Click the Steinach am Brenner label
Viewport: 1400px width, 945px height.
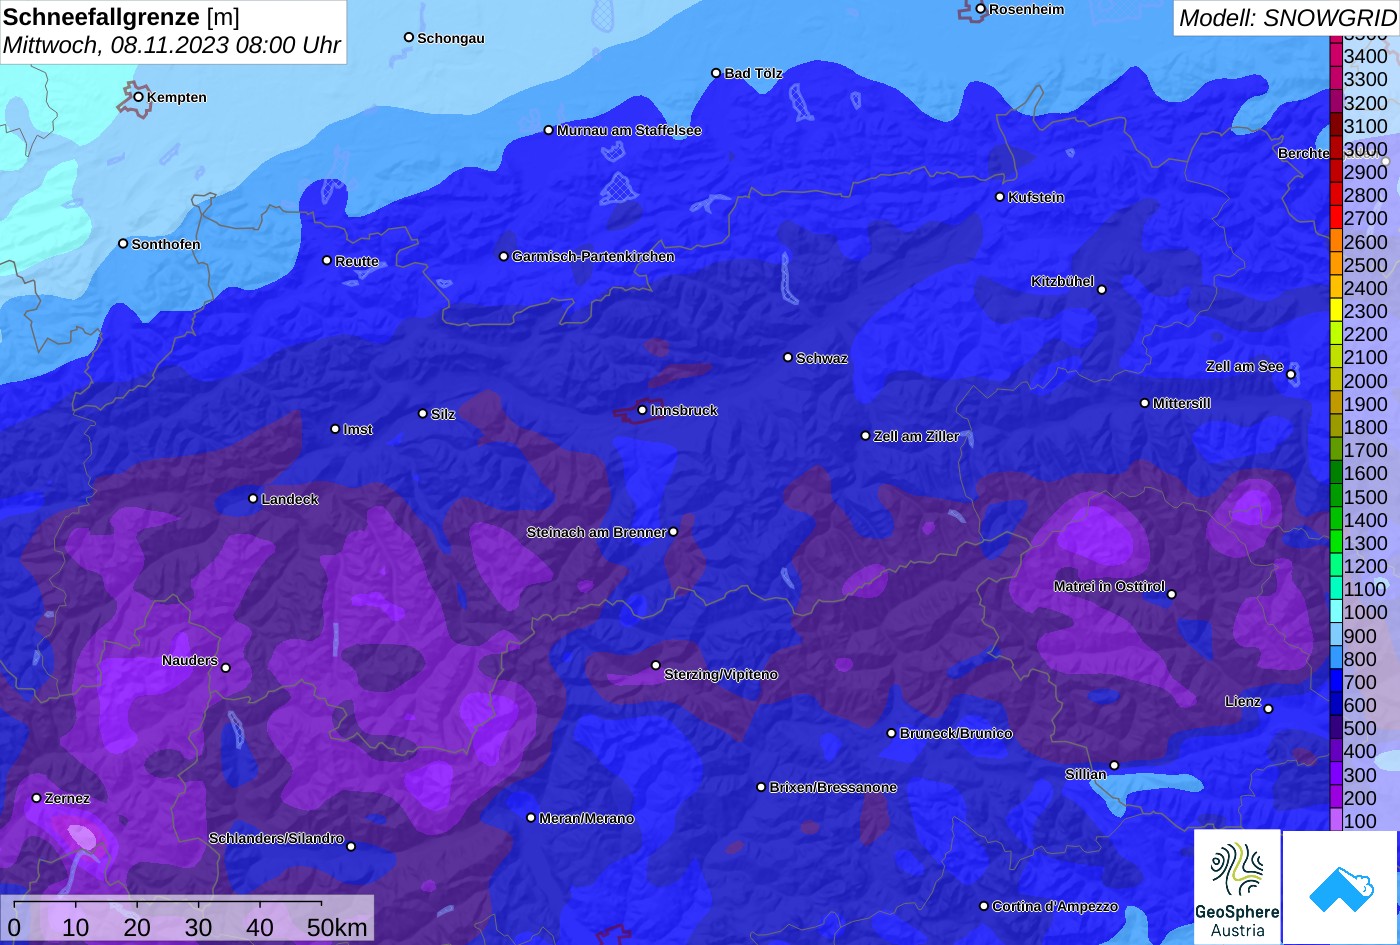click(596, 533)
